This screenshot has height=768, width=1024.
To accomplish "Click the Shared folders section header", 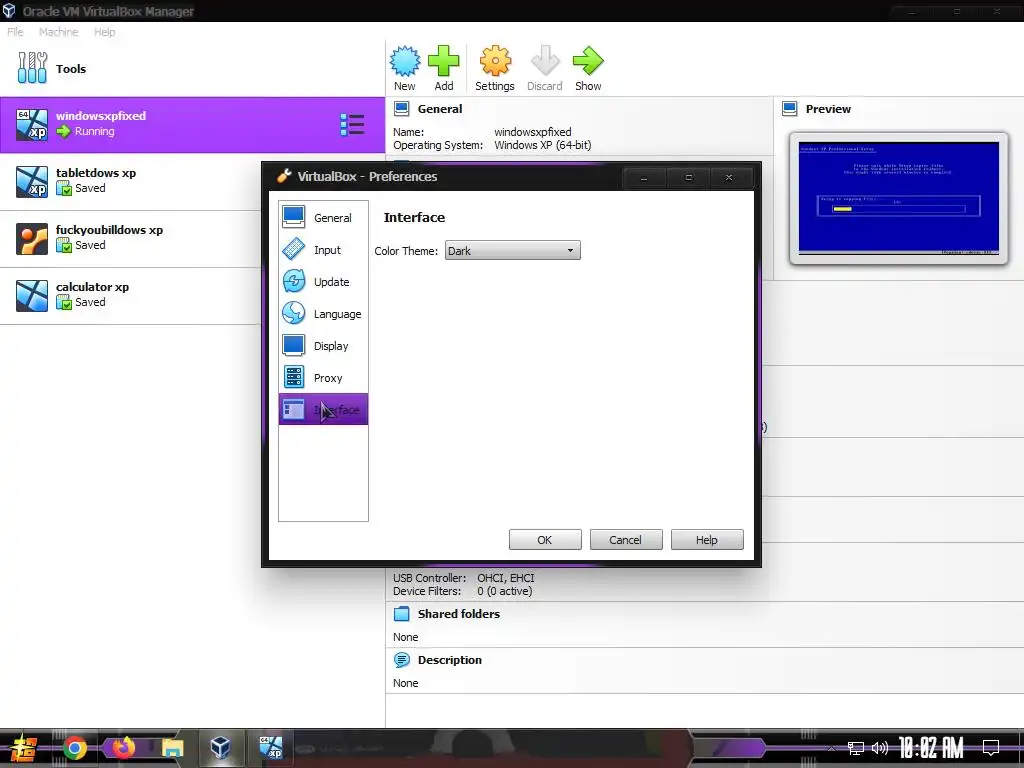I will tap(458, 614).
